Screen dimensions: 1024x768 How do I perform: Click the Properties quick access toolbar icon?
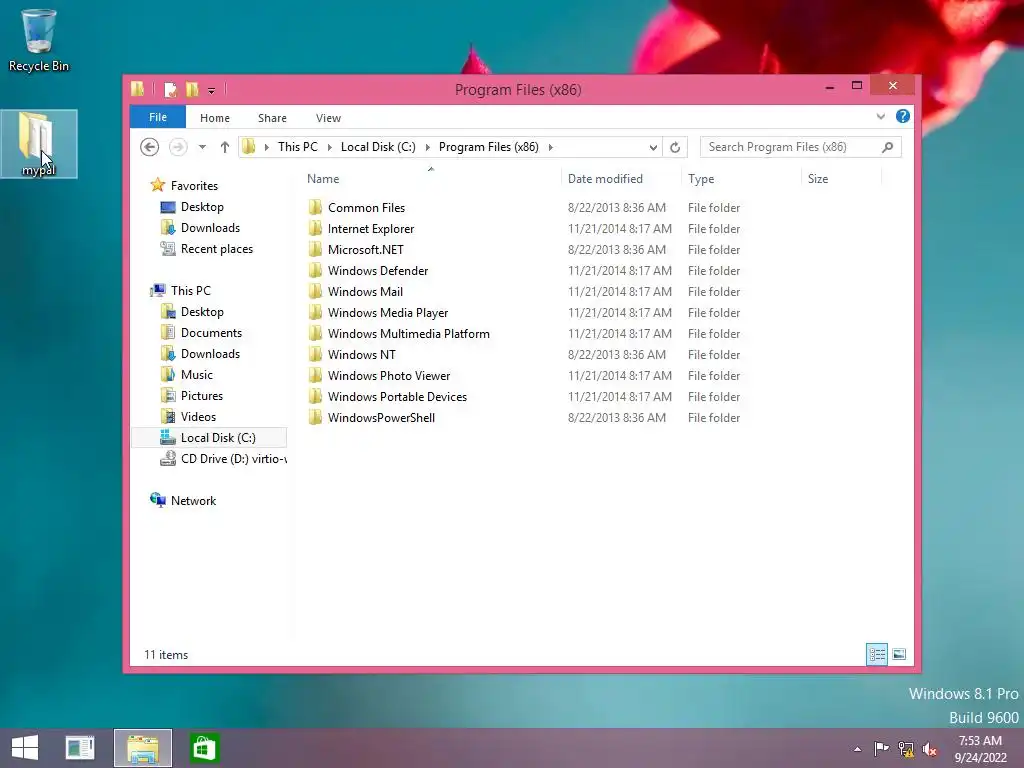[170, 89]
